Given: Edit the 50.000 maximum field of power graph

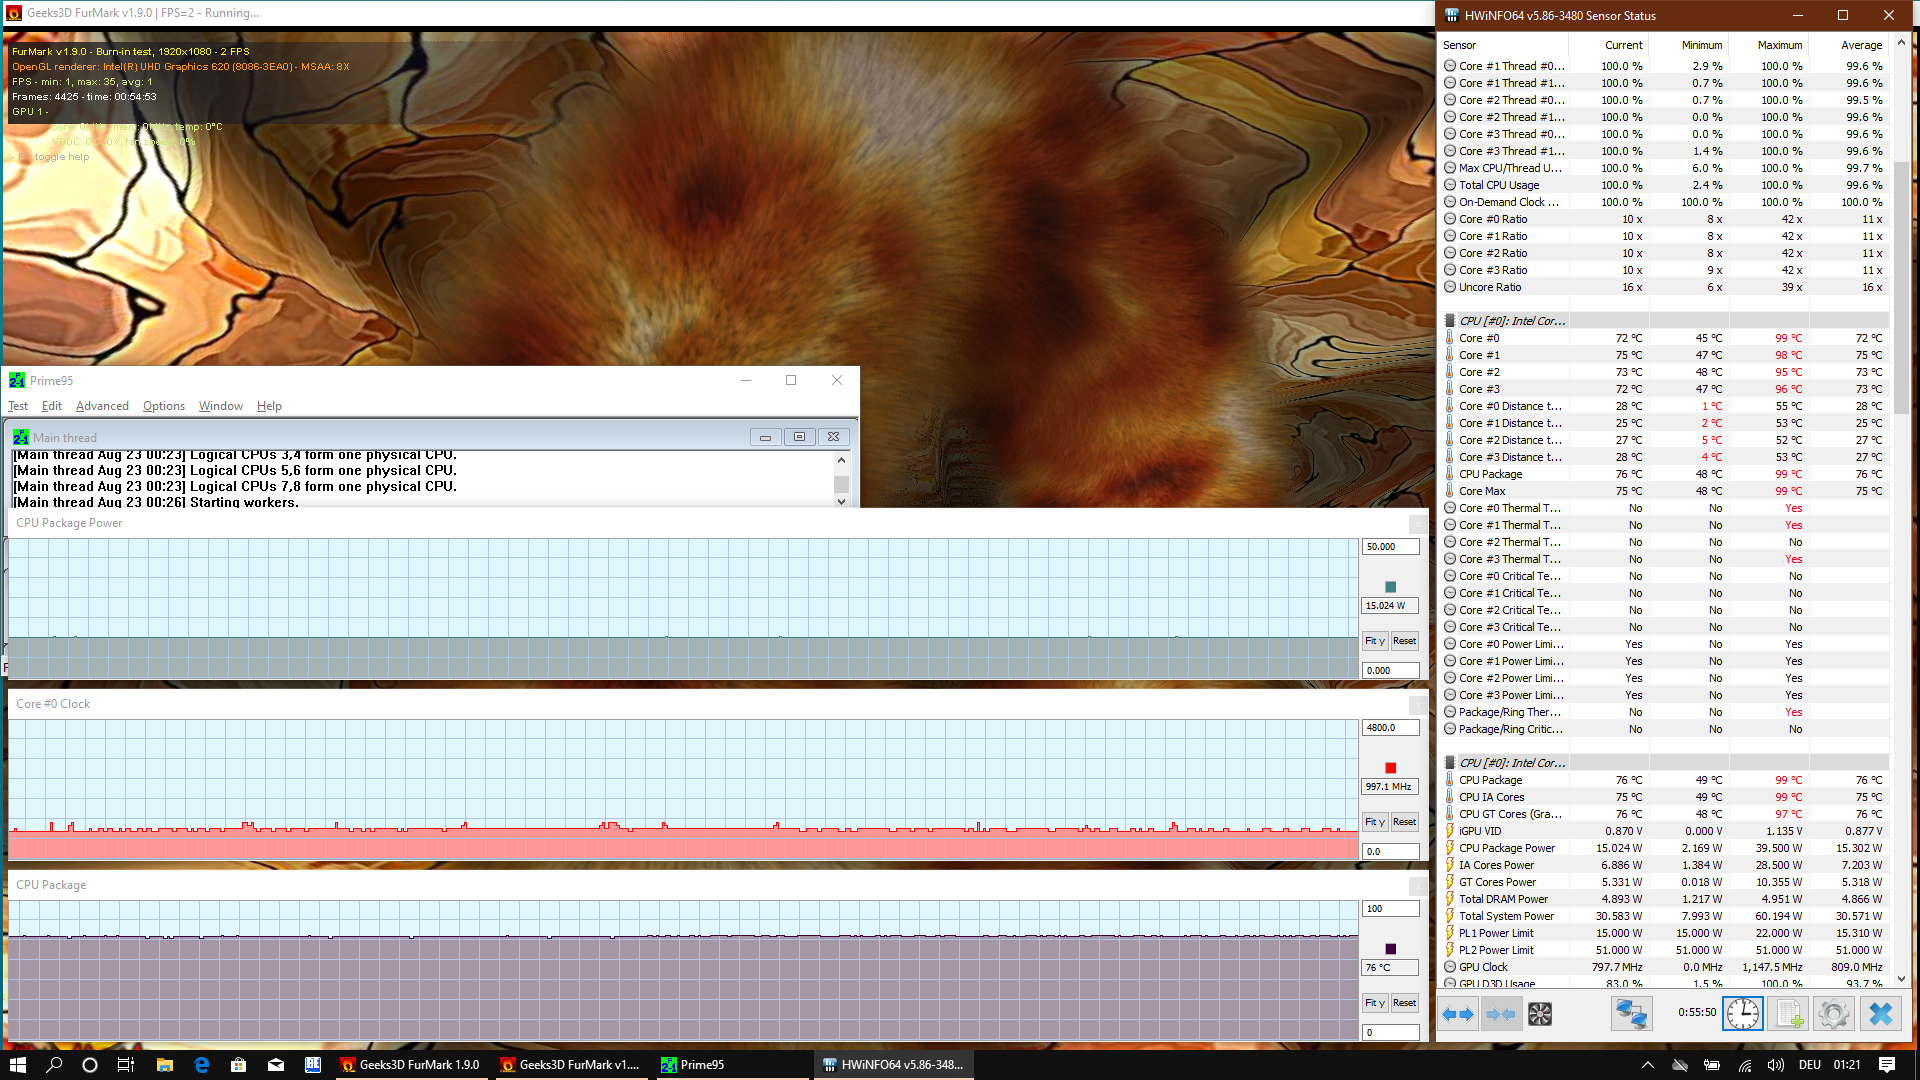Looking at the screenshot, I should pyautogui.click(x=1390, y=547).
